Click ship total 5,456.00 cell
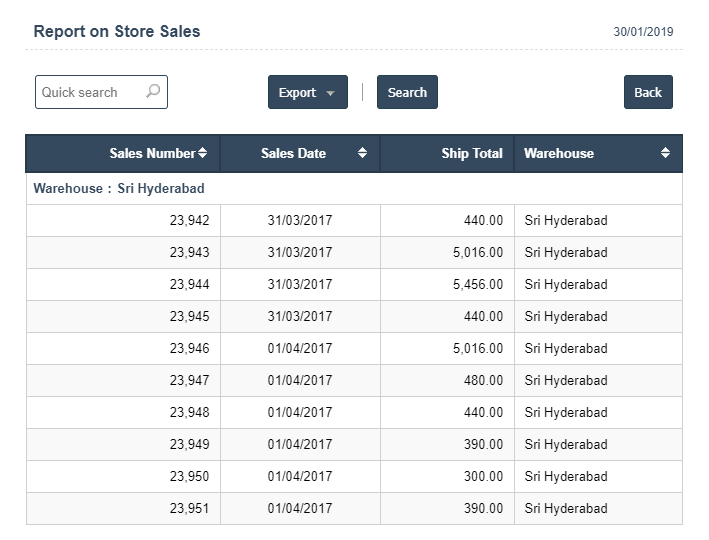 click(447, 284)
